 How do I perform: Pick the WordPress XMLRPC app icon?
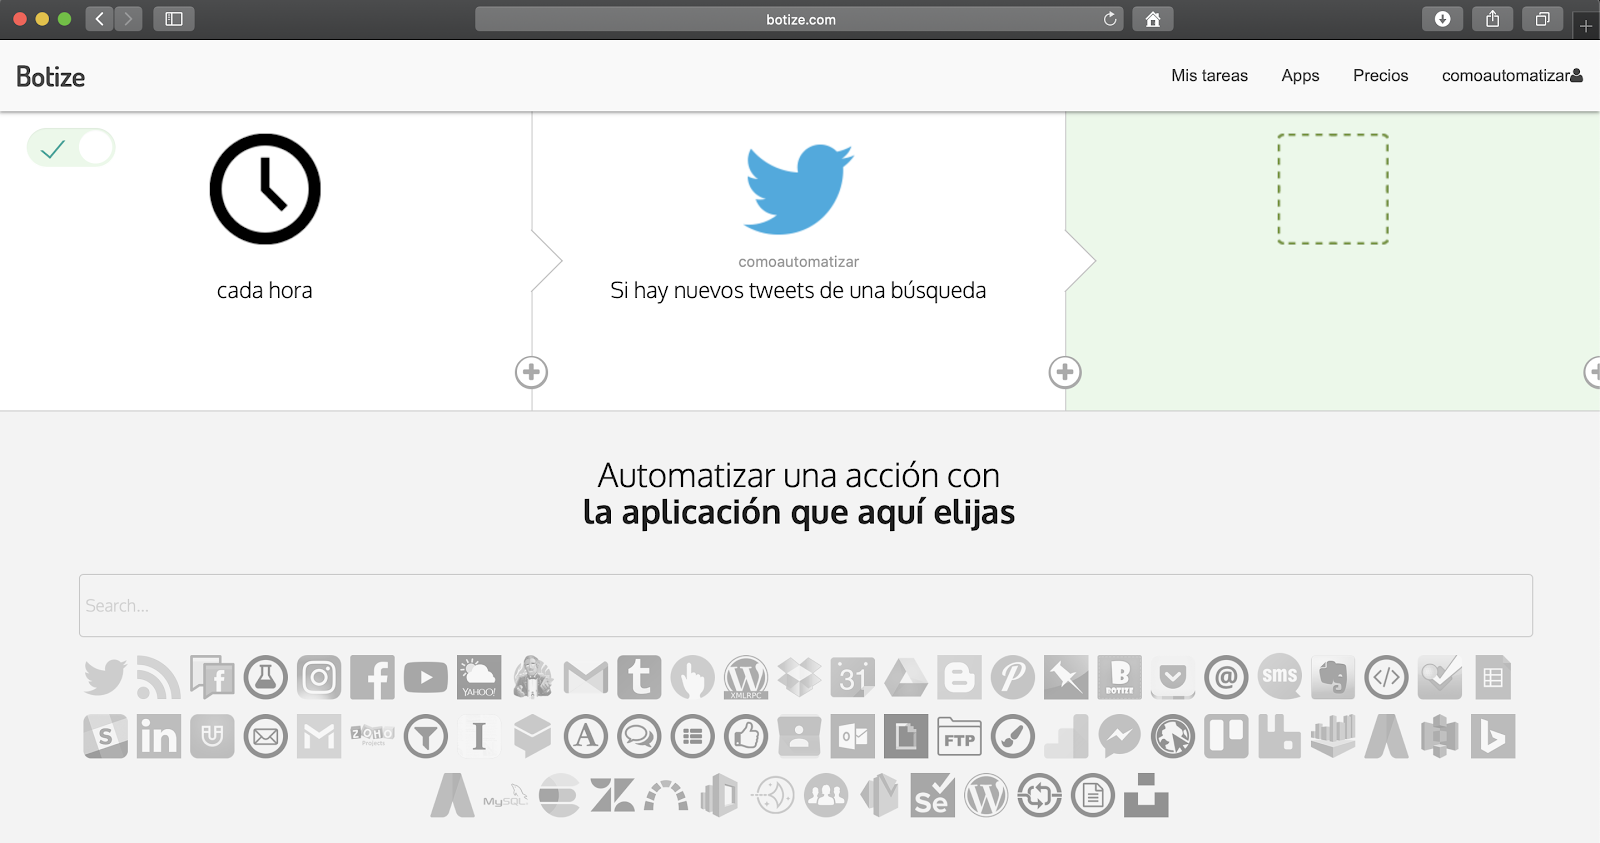[746, 677]
